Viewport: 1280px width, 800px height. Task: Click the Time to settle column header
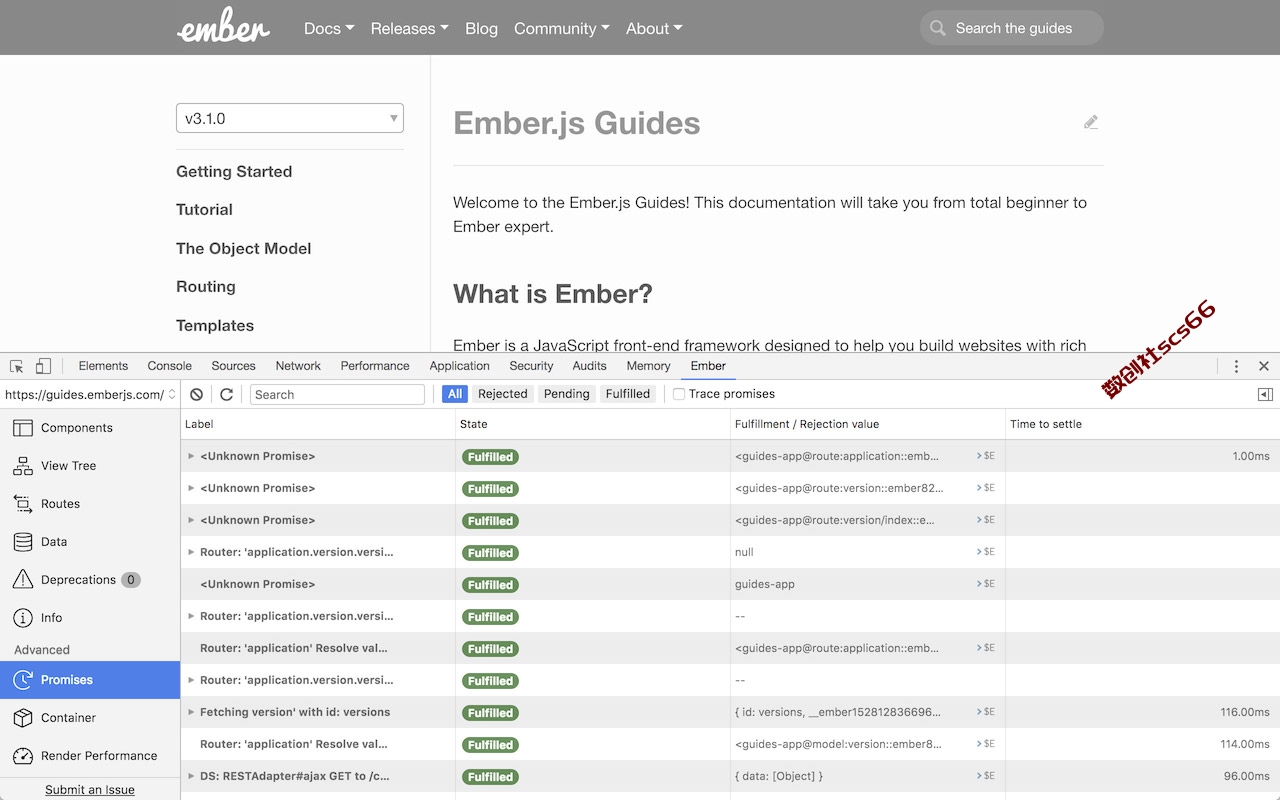point(1143,424)
